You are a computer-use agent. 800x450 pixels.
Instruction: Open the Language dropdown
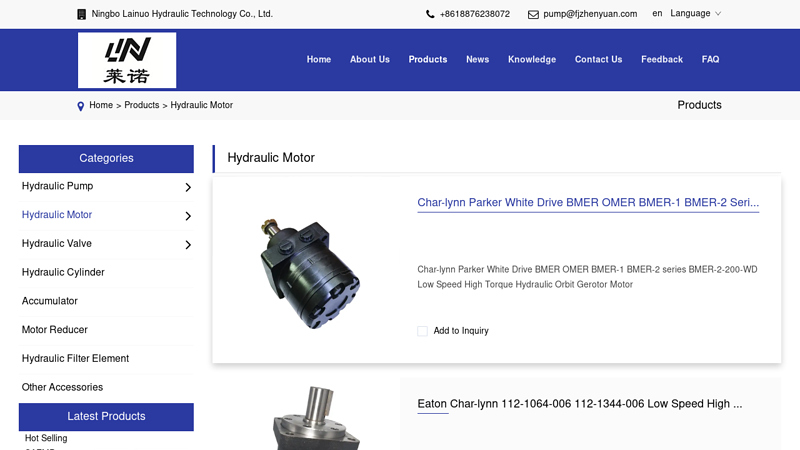pos(695,13)
